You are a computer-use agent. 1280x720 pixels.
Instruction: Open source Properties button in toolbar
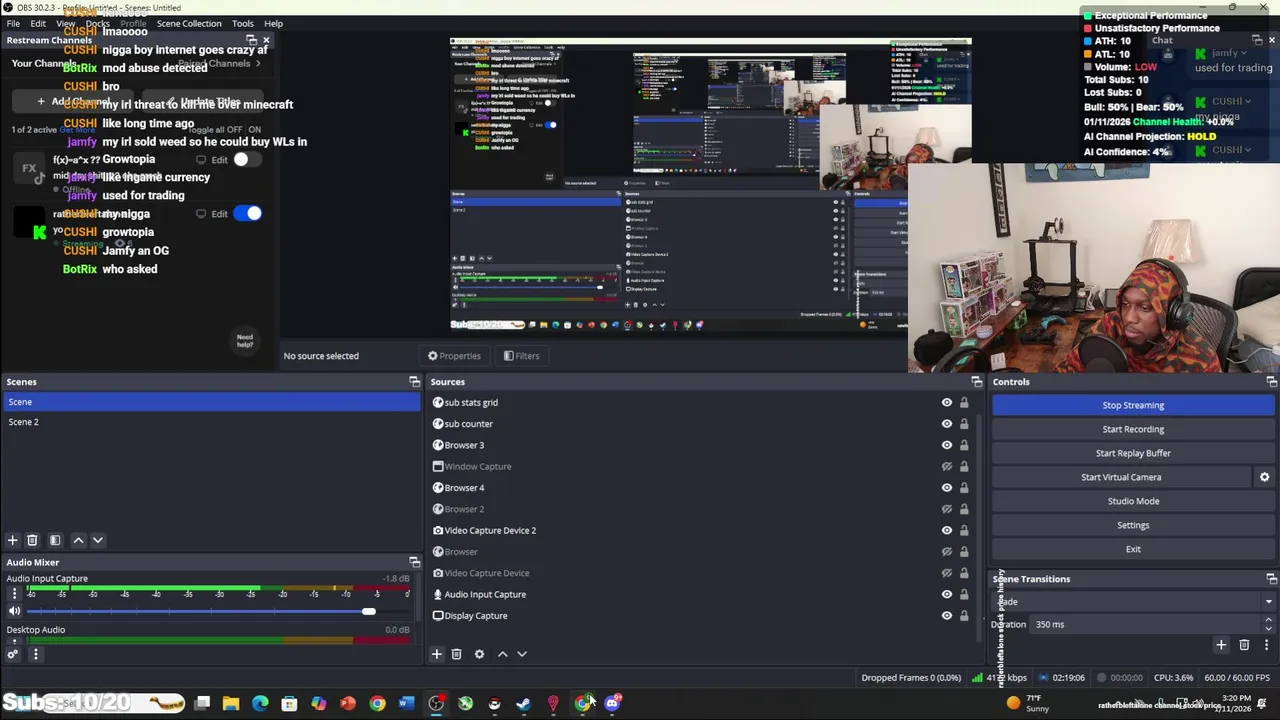click(454, 356)
